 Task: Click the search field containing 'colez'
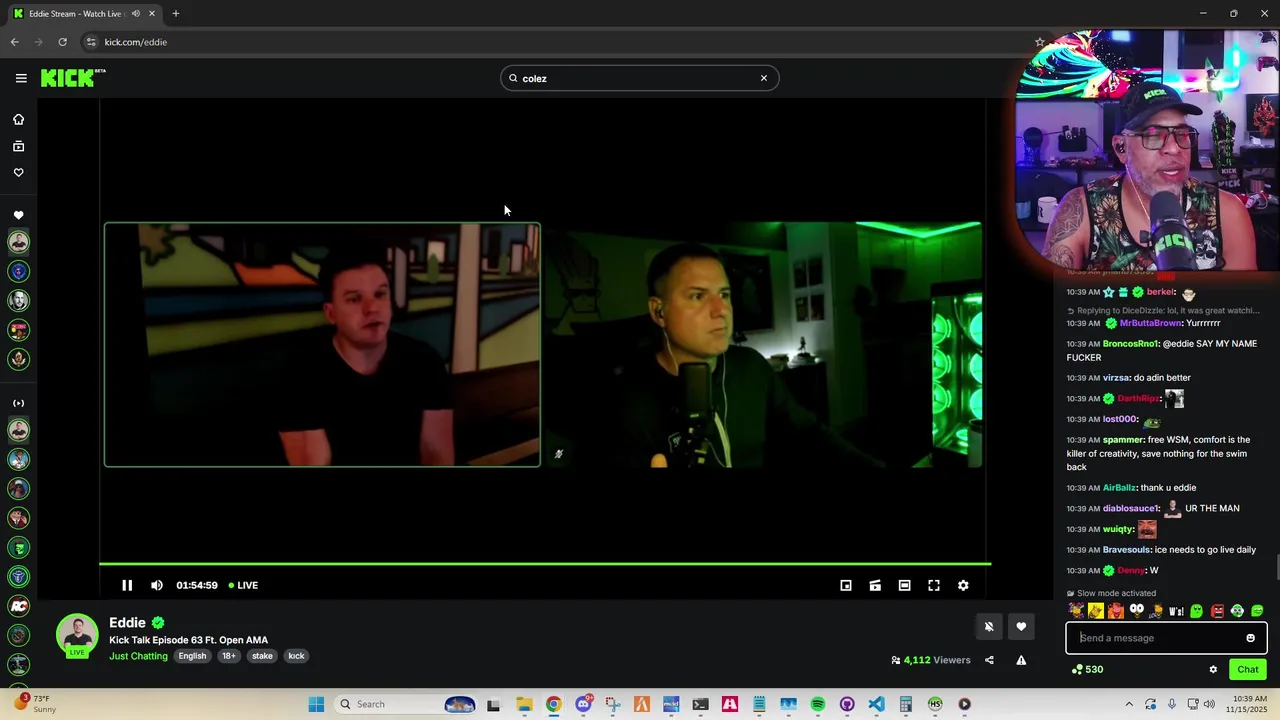tap(639, 78)
